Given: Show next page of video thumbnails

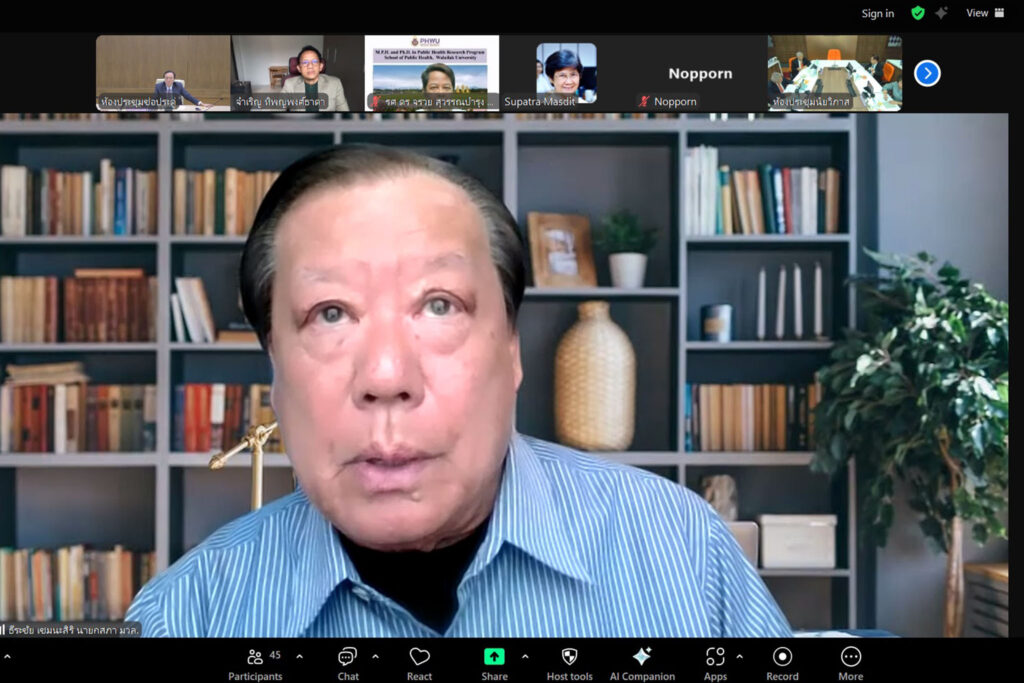Looking at the screenshot, I should (927, 73).
